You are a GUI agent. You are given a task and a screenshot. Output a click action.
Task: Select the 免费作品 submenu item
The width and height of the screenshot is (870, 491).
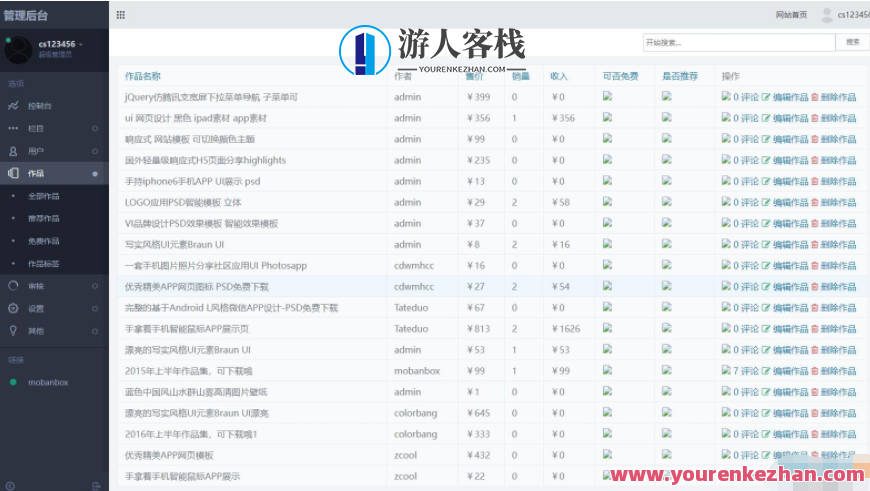tap(44, 241)
